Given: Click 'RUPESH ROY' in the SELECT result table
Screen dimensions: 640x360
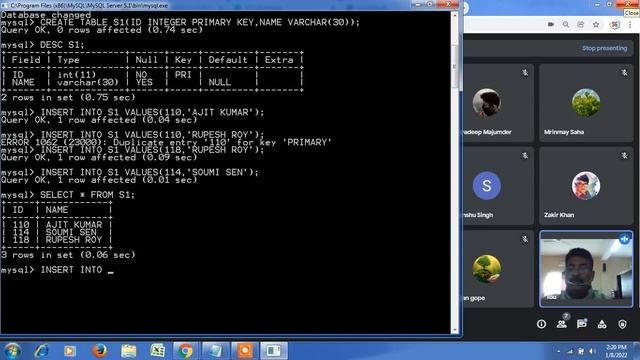Looking at the screenshot, I should click(74, 240).
